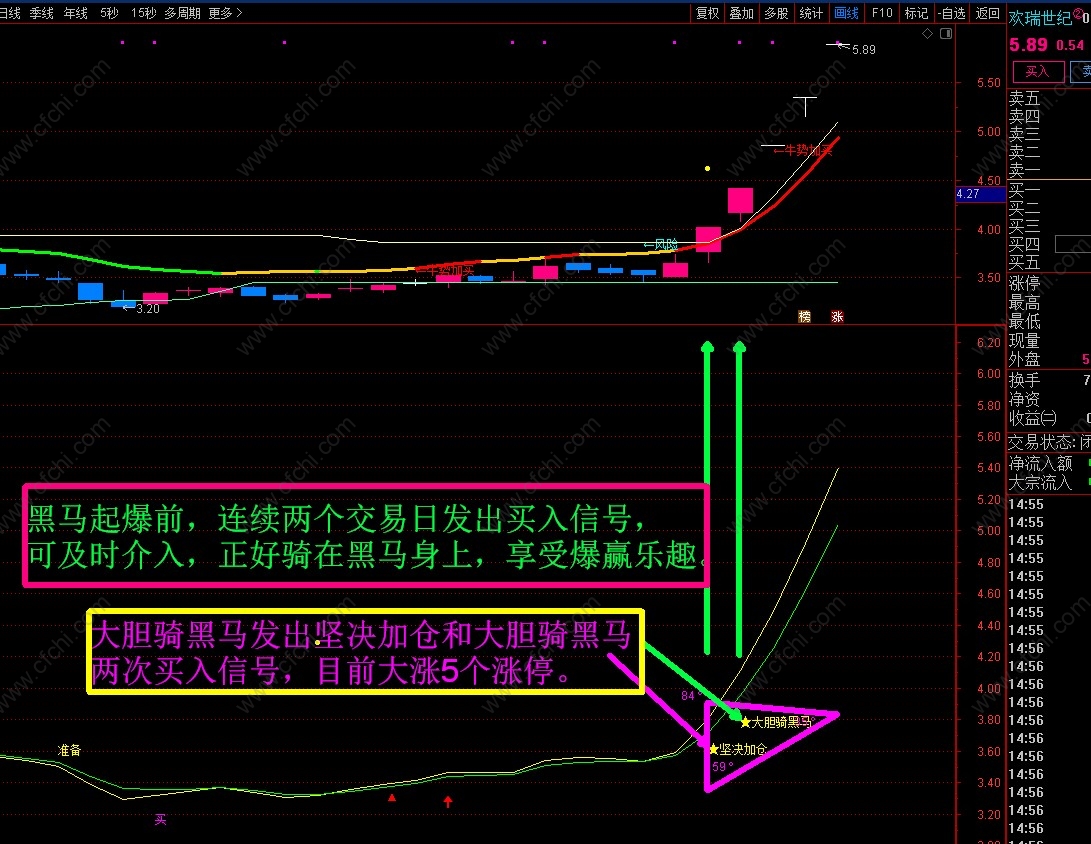Toggle the side panel layout icon

(x=946, y=33)
